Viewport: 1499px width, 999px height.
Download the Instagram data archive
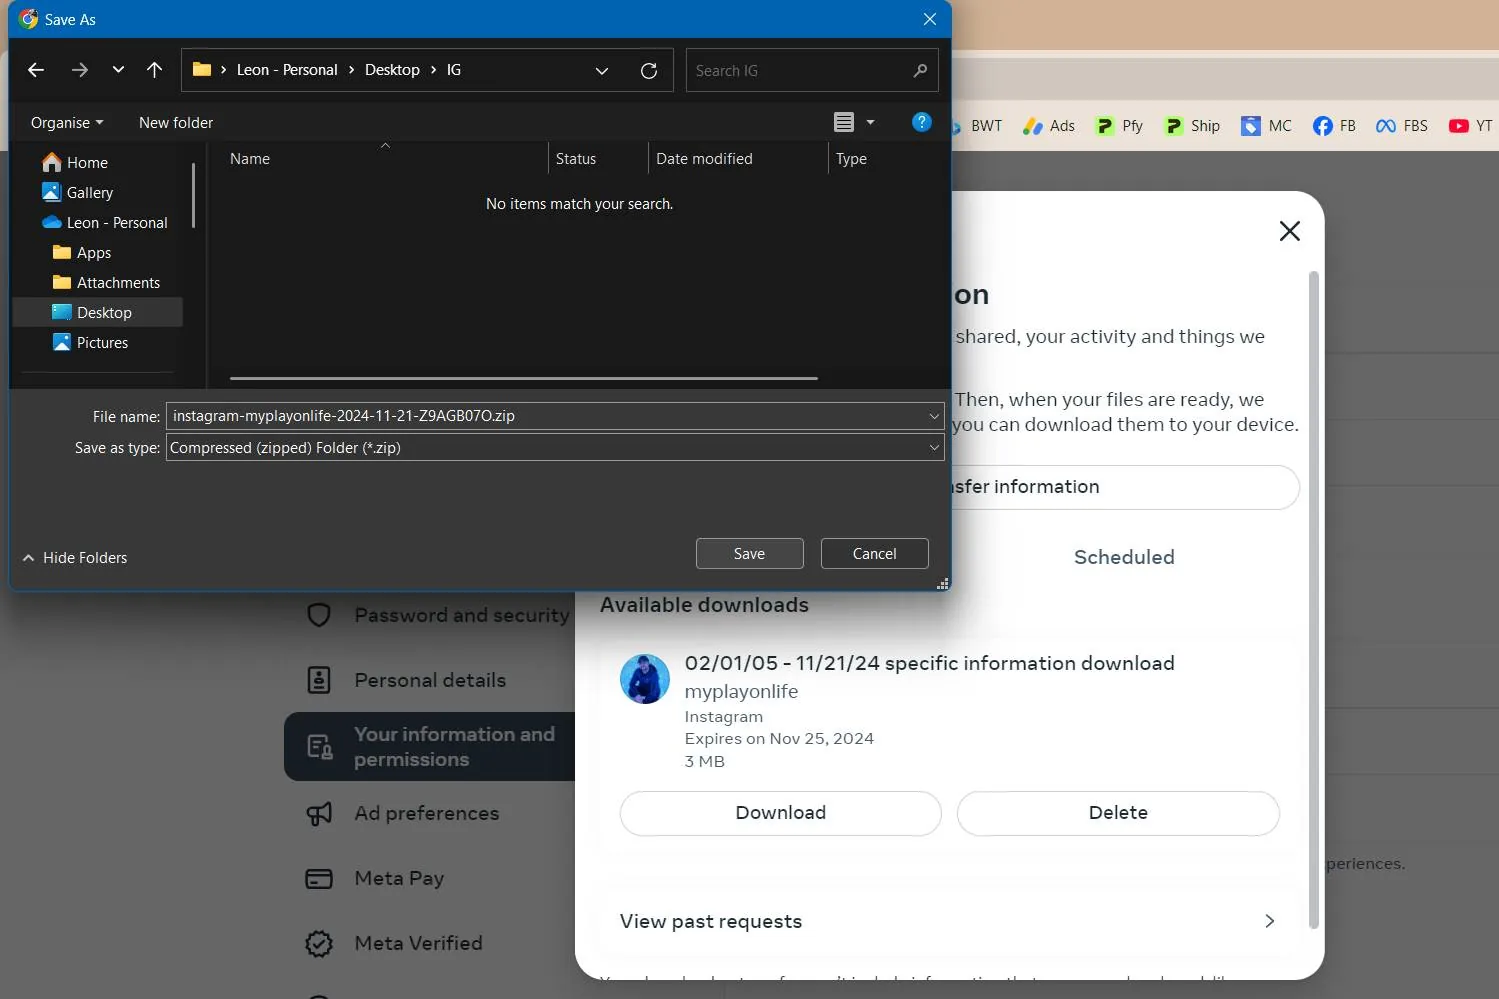780,813
